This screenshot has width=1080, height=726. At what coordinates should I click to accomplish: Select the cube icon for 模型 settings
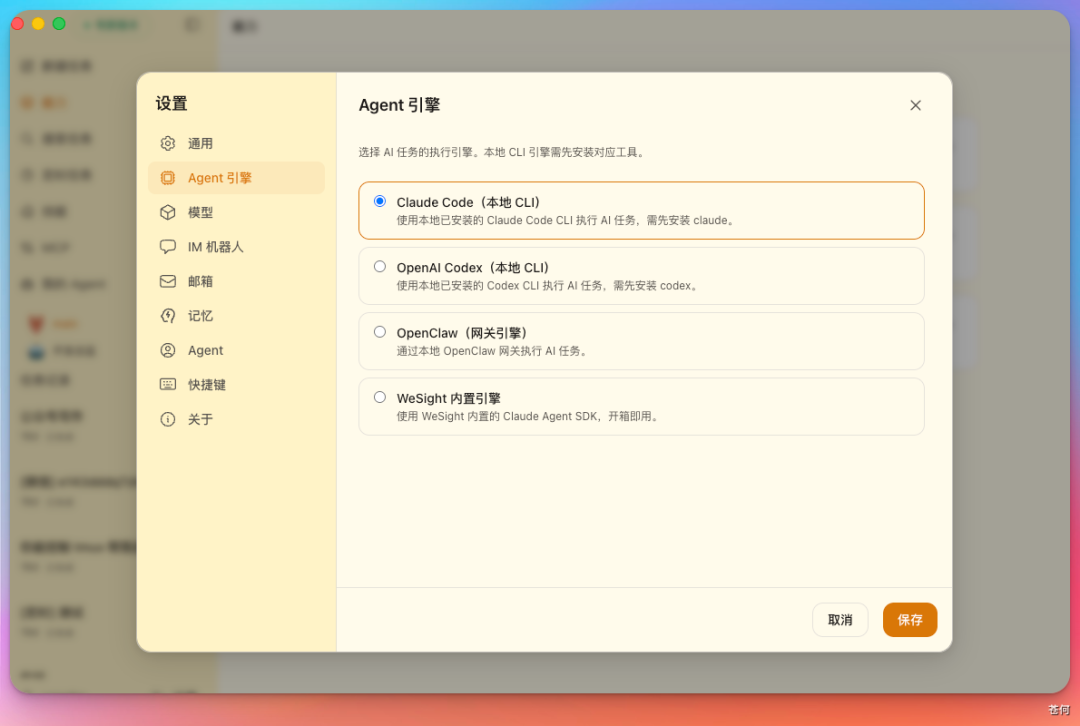tap(167, 212)
